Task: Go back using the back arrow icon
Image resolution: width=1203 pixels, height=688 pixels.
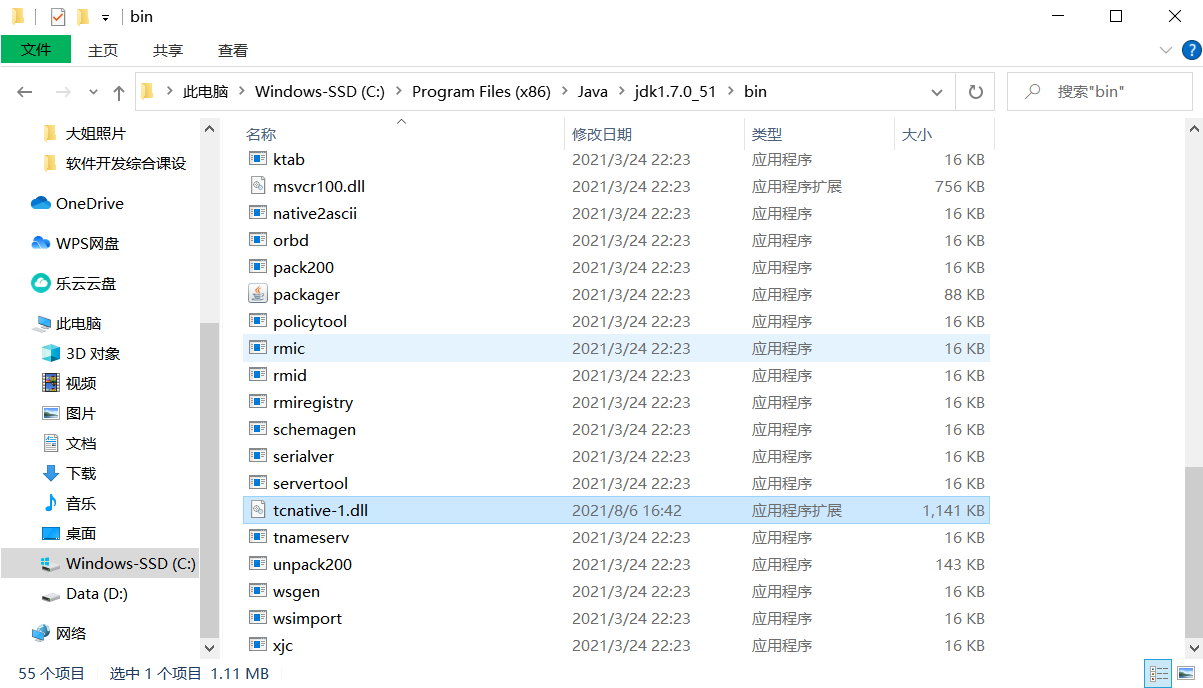Action: pyautogui.click(x=24, y=91)
